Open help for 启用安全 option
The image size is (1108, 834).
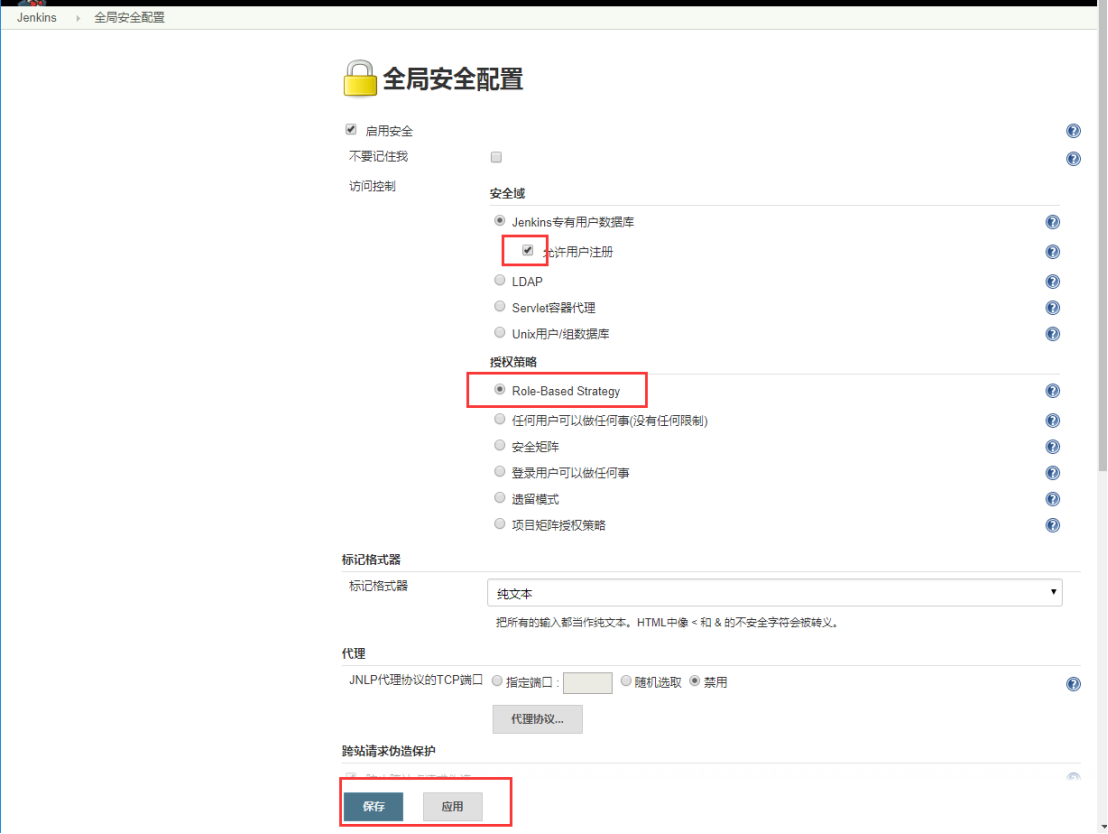click(1073, 131)
